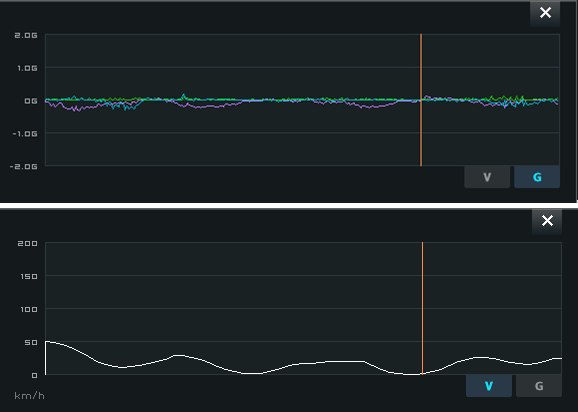Switch lower graph to G mode
Screen dimensions: 578x412
point(539,386)
